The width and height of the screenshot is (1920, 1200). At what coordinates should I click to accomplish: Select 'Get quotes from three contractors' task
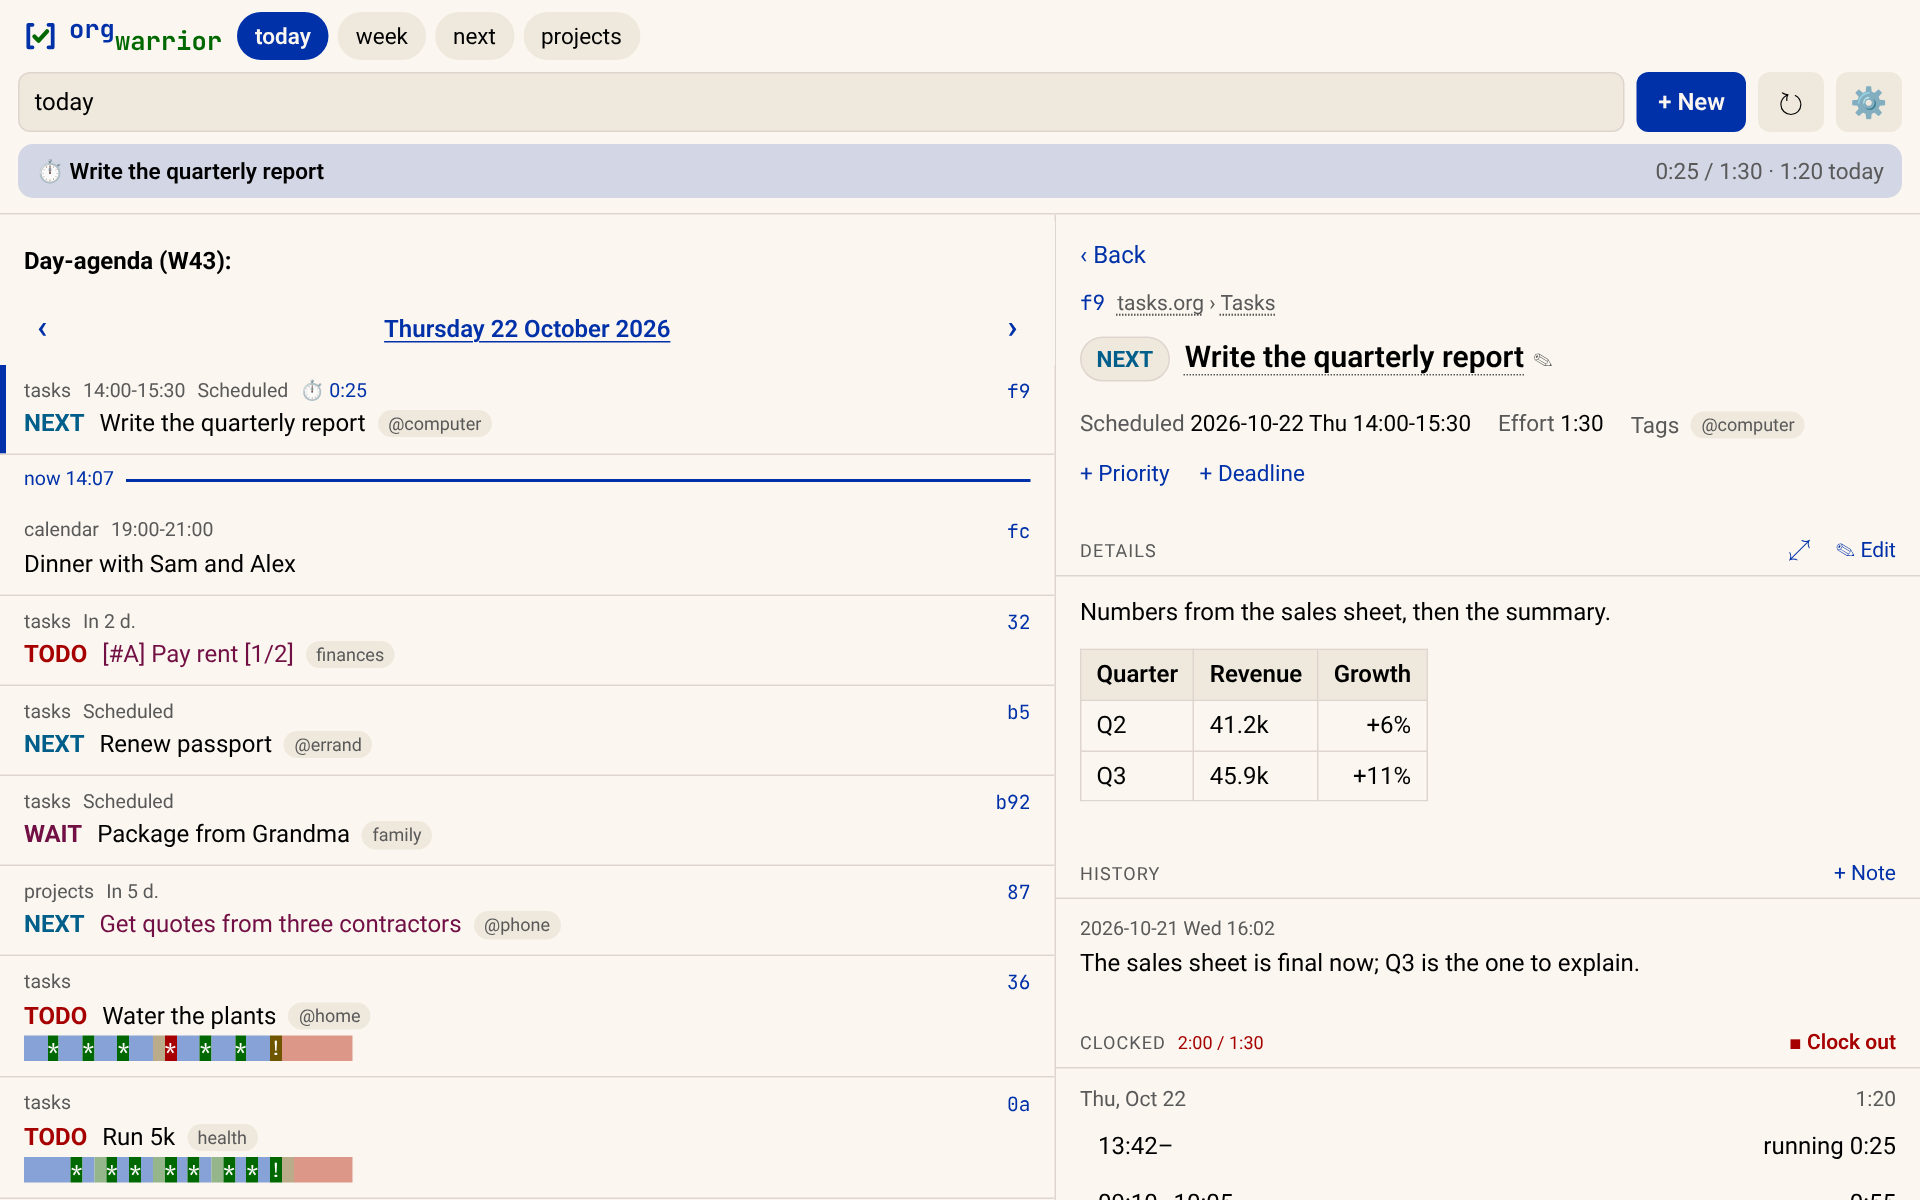pos(527,911)
